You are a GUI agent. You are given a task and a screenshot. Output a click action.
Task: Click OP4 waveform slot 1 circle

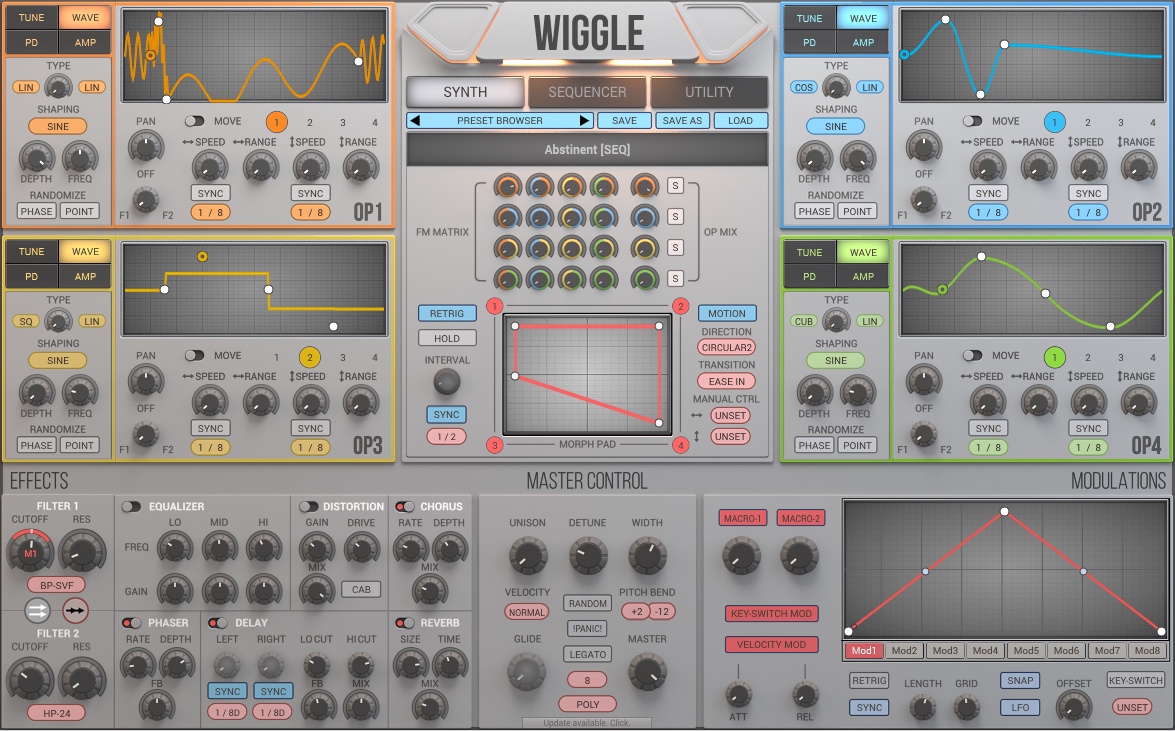point(1054,357)
